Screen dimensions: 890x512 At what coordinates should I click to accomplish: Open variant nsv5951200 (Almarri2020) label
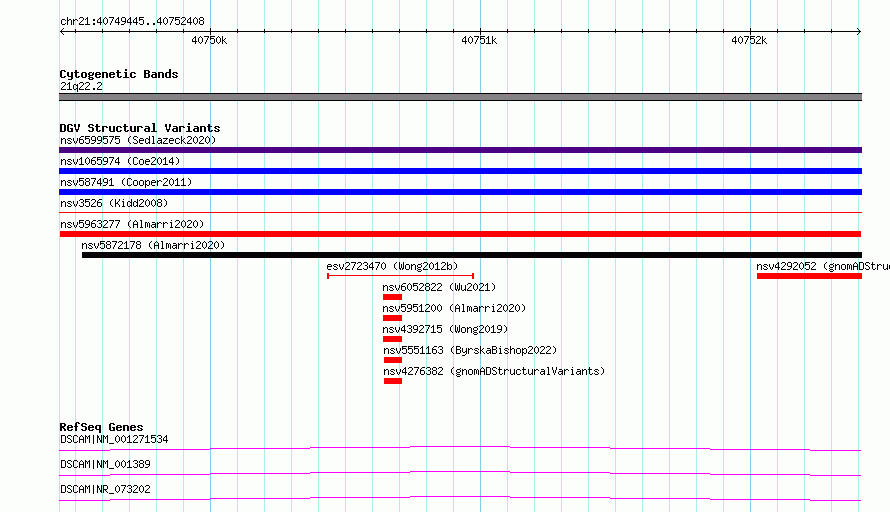coord(454,308)
